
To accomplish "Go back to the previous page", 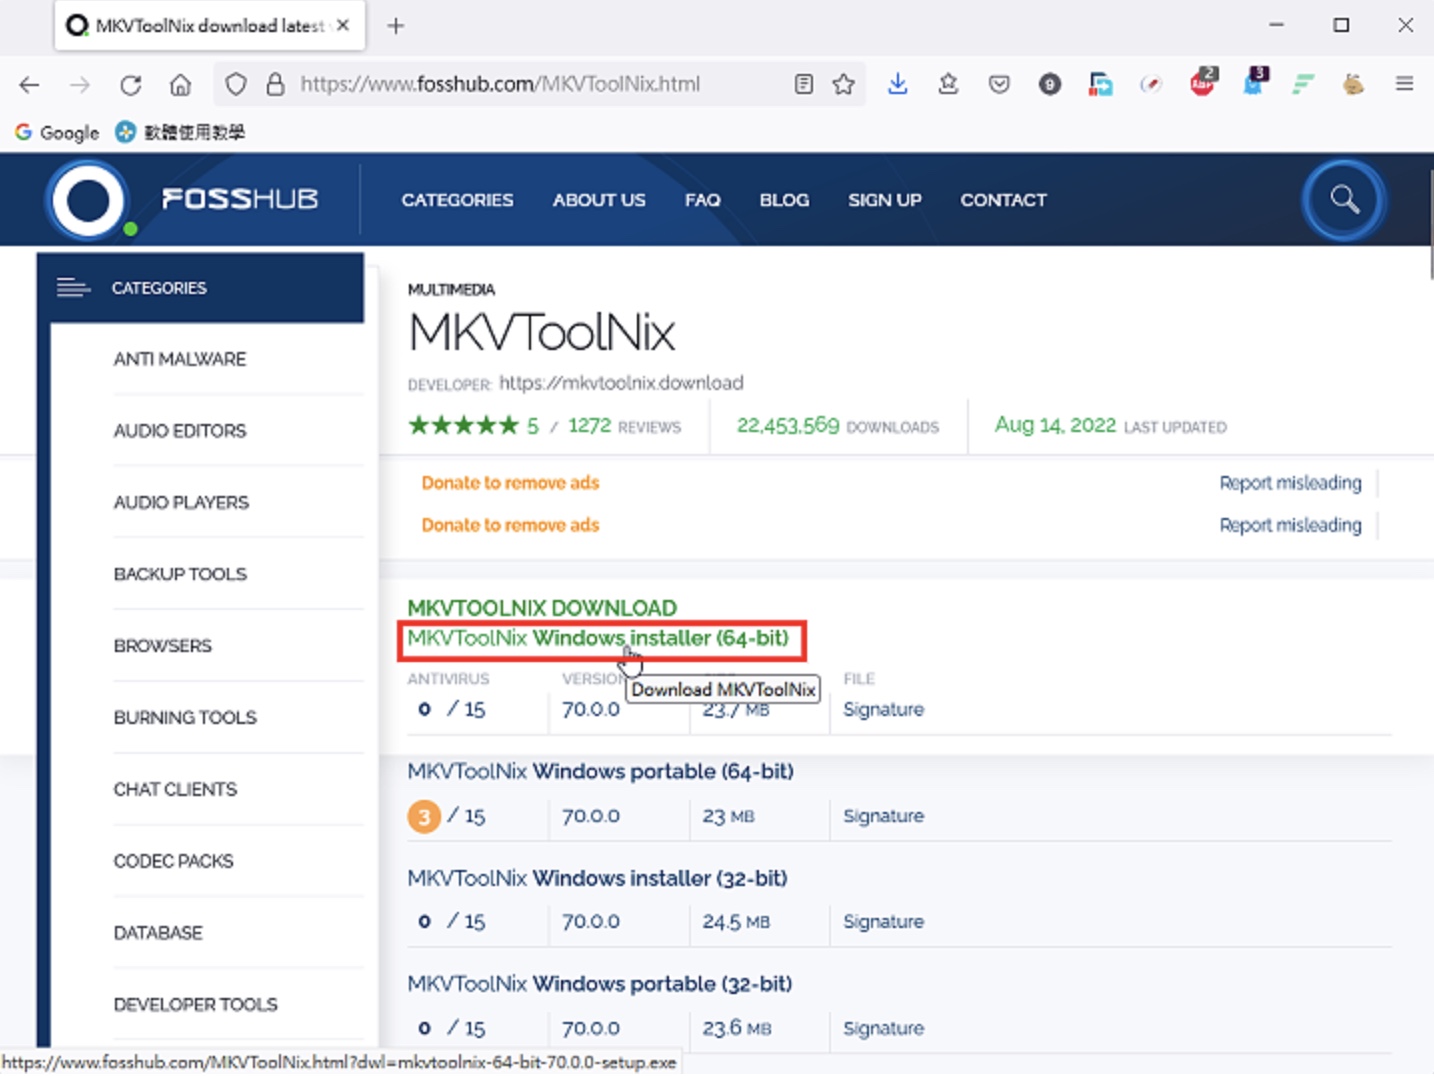I will [29, 85].
